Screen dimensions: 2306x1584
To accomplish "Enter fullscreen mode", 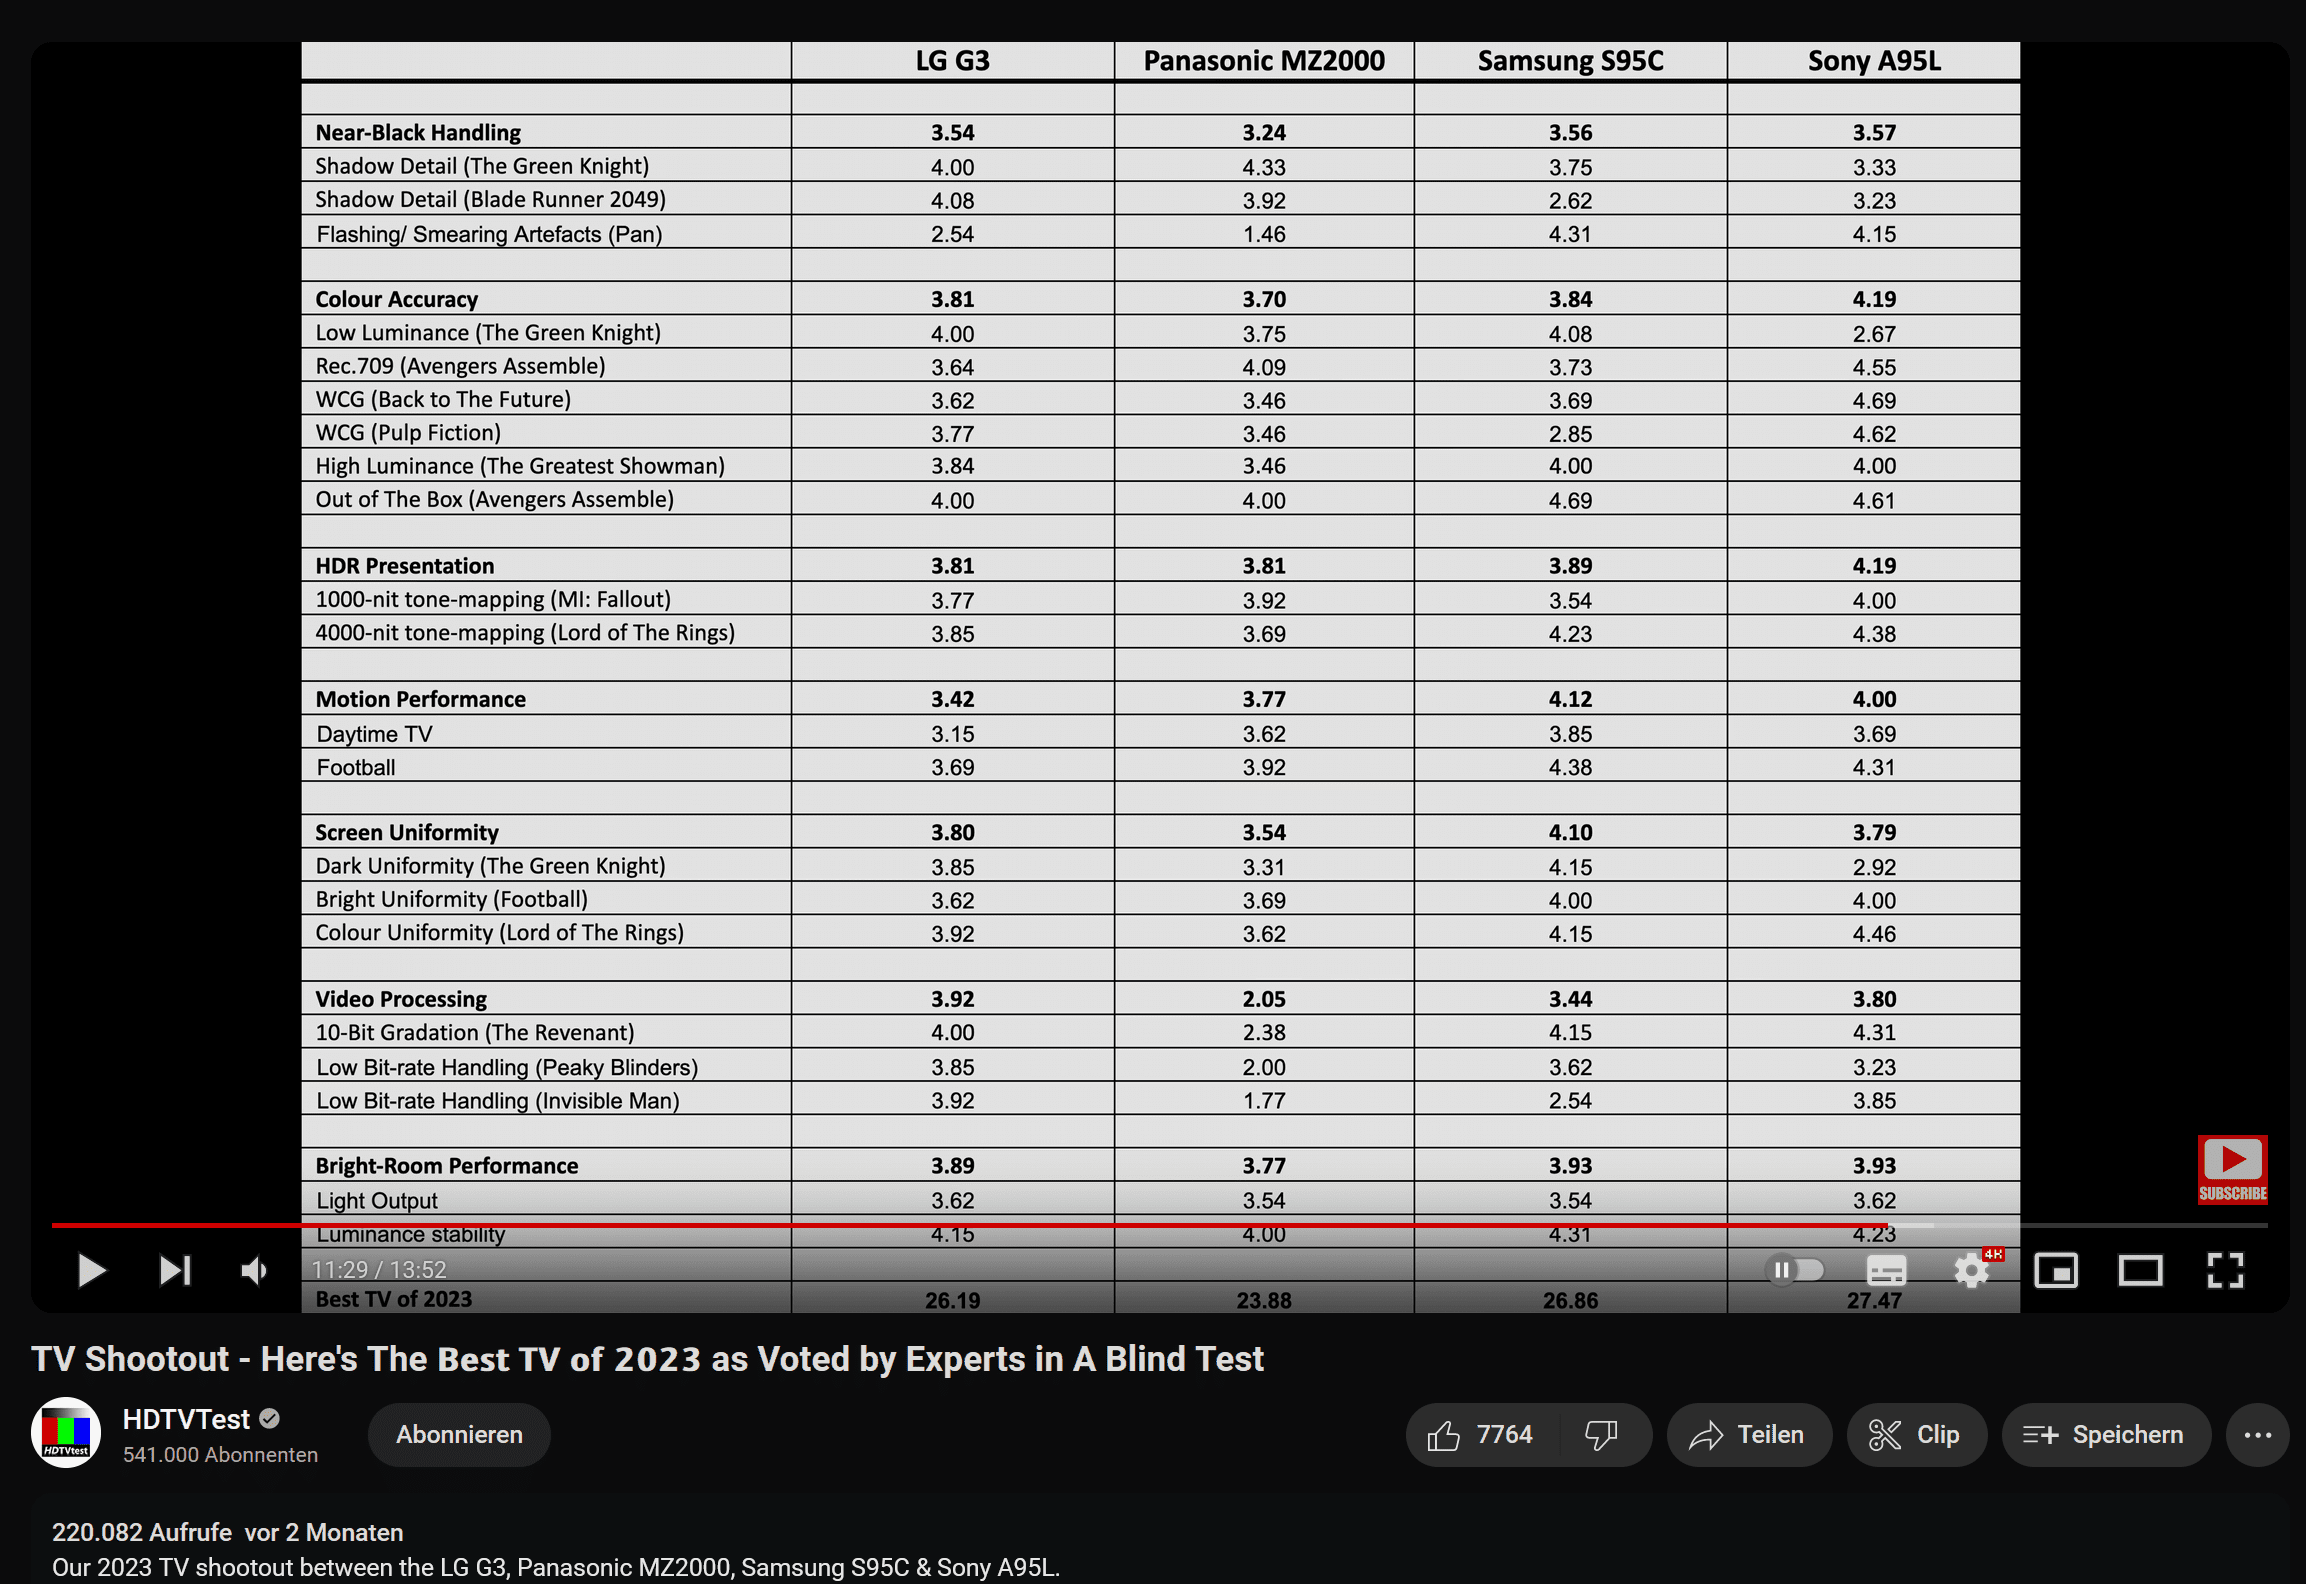I will (x=2225, y=1270).
